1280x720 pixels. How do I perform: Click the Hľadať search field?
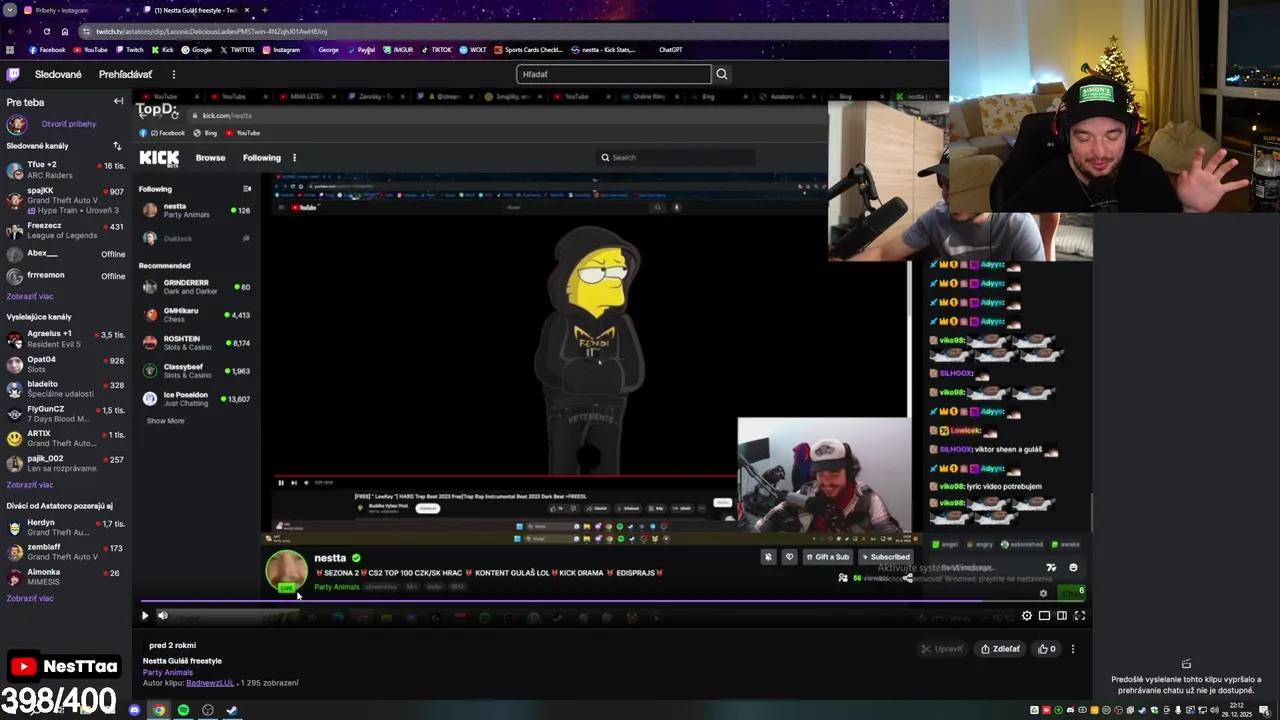613,74
